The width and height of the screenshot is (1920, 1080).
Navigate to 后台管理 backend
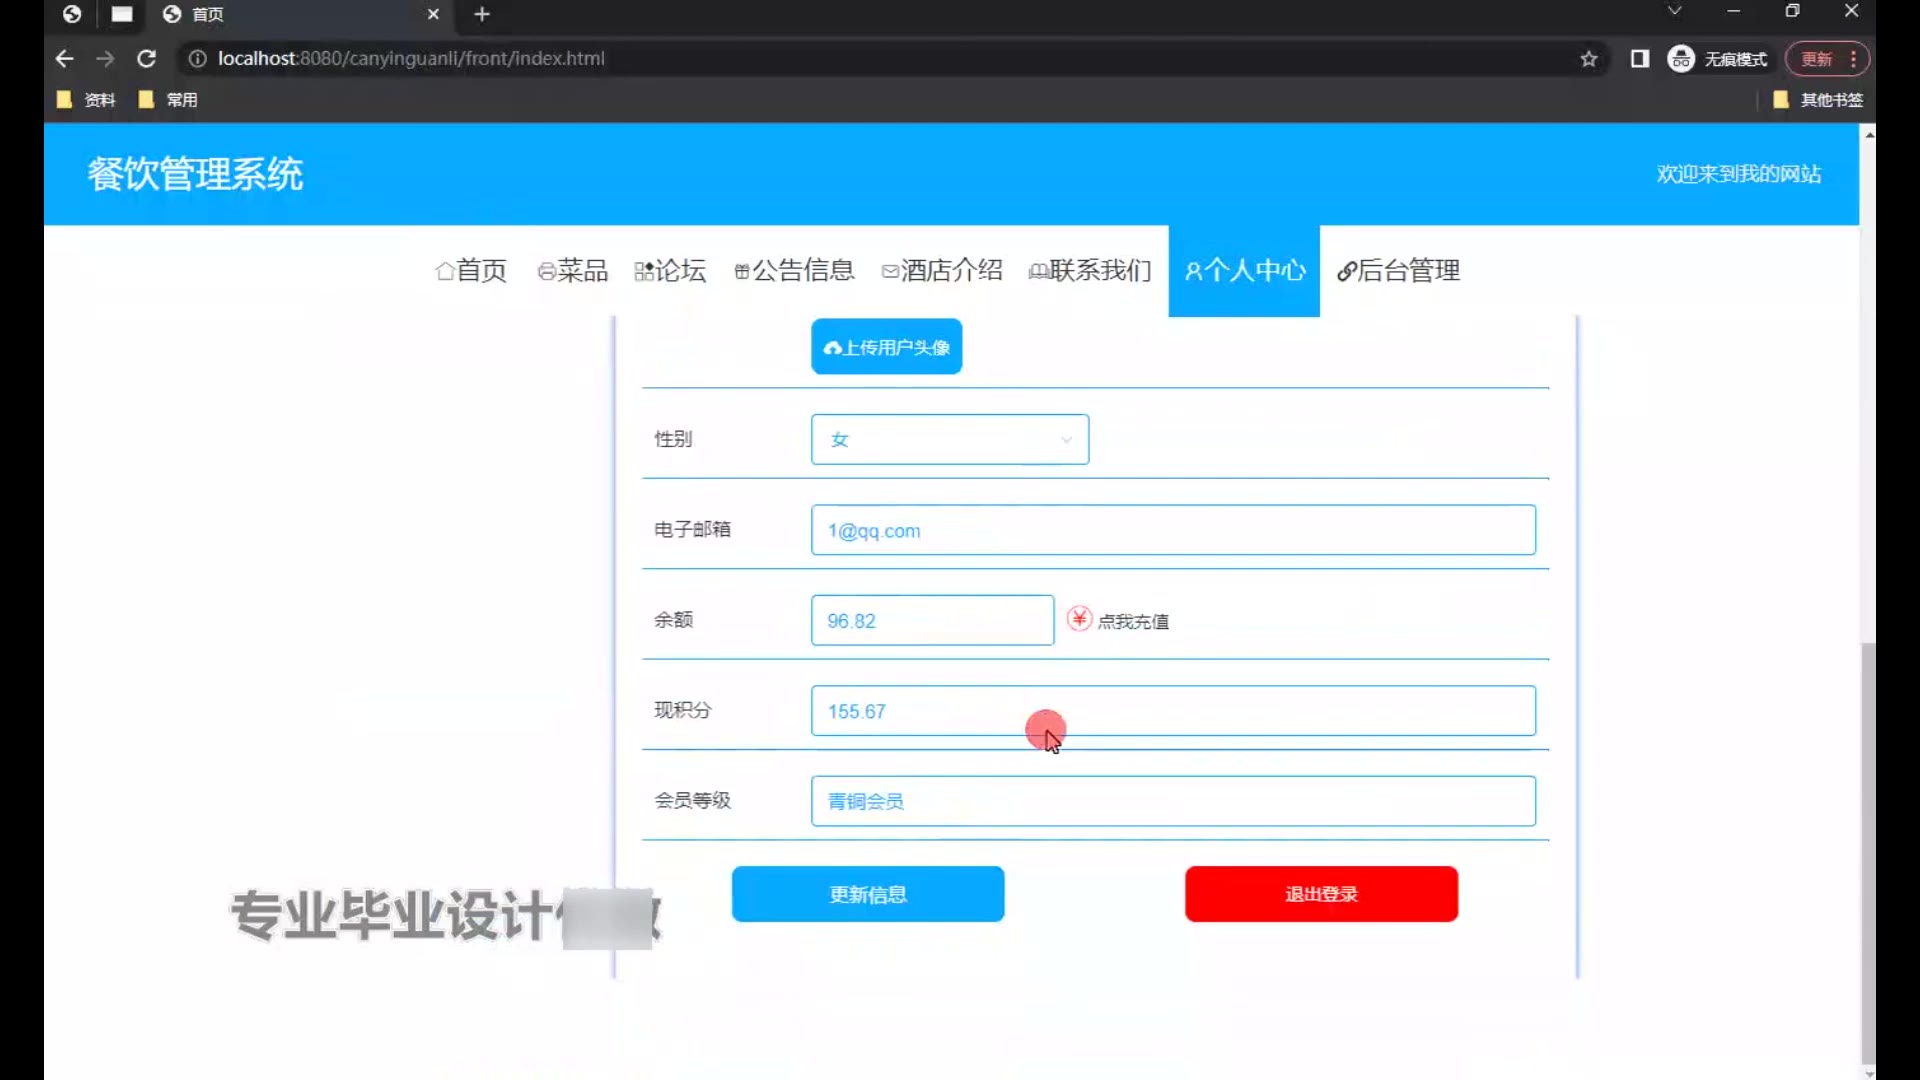click(1398, 271)
